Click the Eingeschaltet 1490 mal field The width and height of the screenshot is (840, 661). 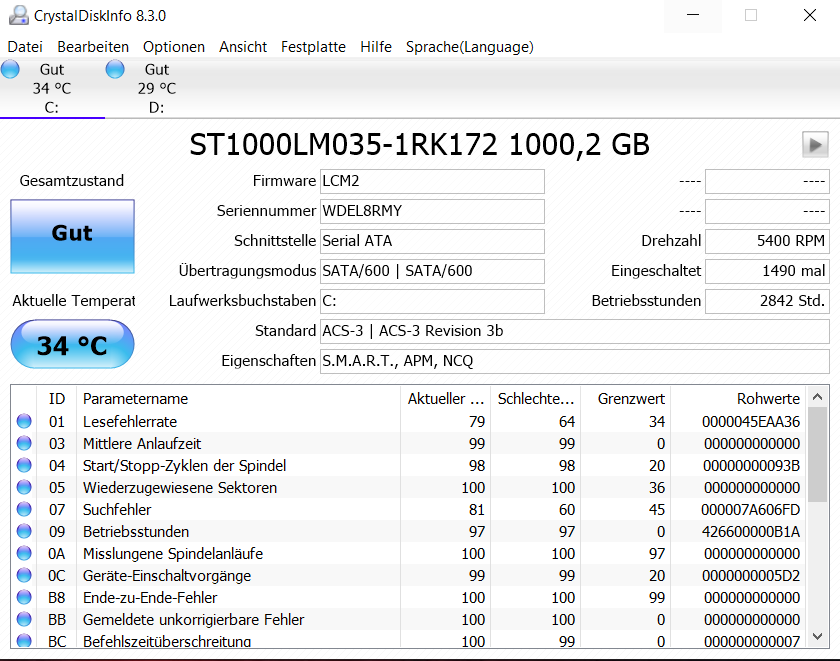(x=767, y=272)
